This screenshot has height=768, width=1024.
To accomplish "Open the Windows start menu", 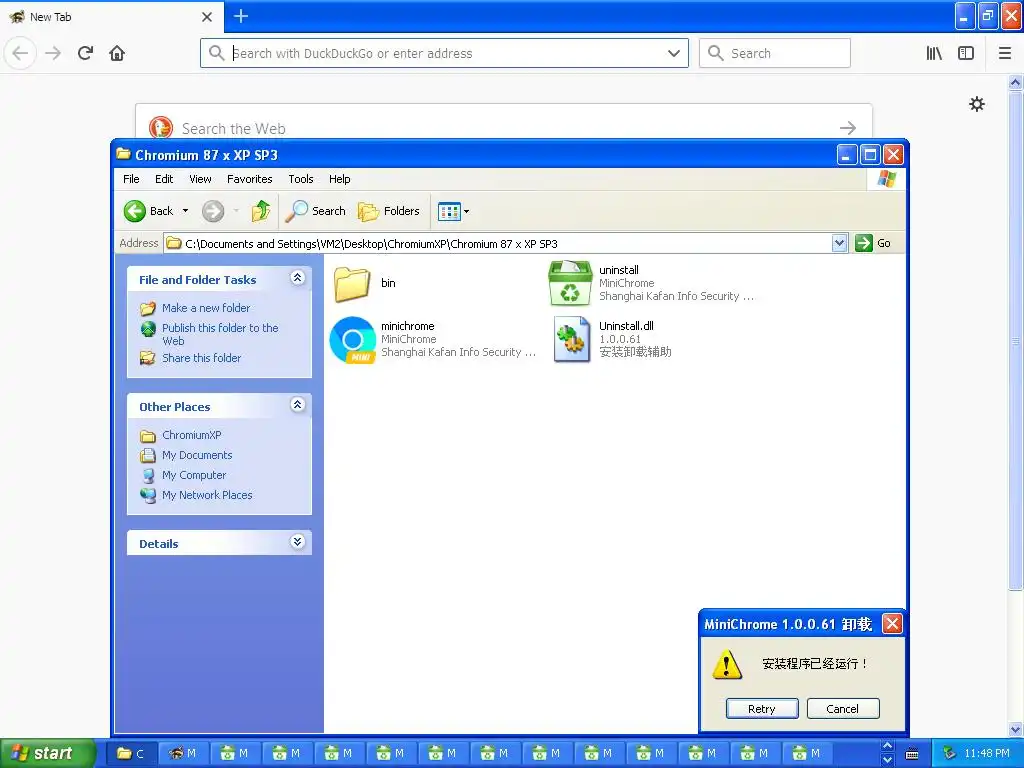I will tap(47, 753).
